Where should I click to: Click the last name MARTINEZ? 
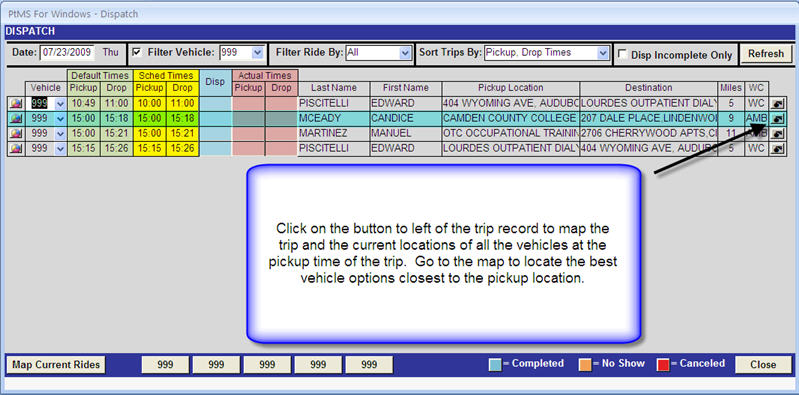334,134
